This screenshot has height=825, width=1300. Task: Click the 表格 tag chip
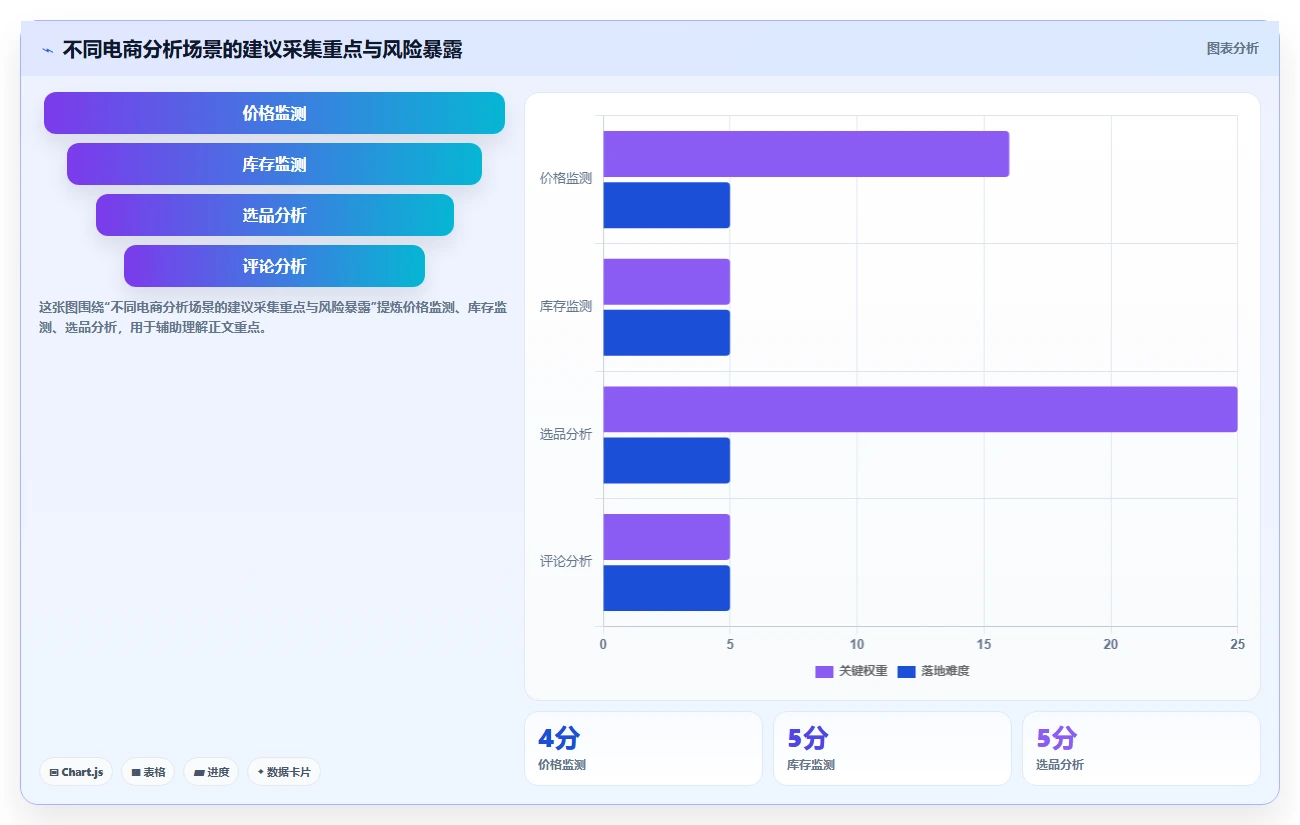[148, 772]
